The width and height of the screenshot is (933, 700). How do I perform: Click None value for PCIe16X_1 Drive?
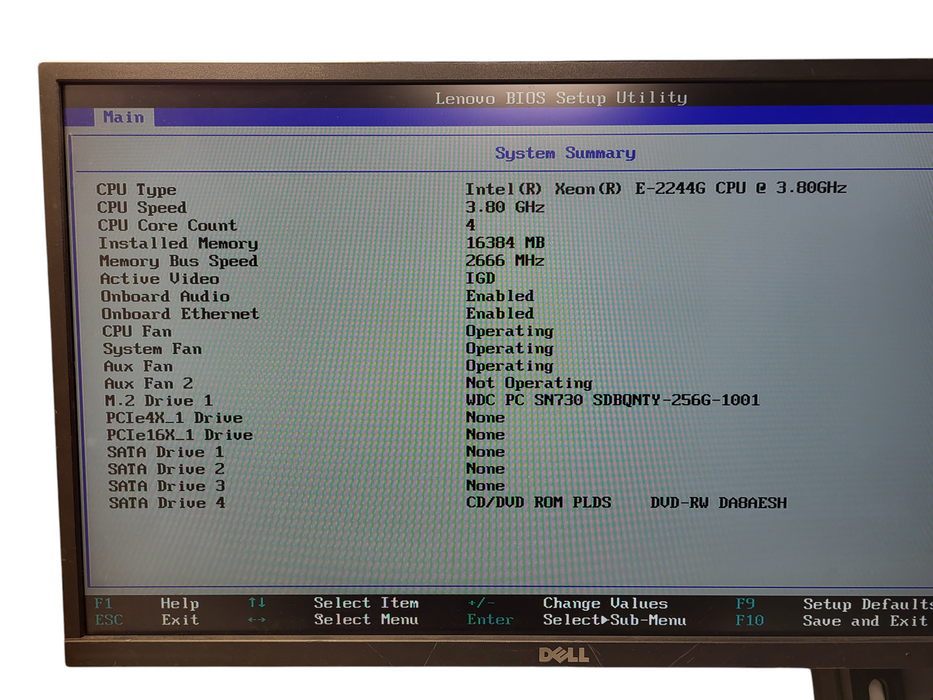click(x=485, y=435)
